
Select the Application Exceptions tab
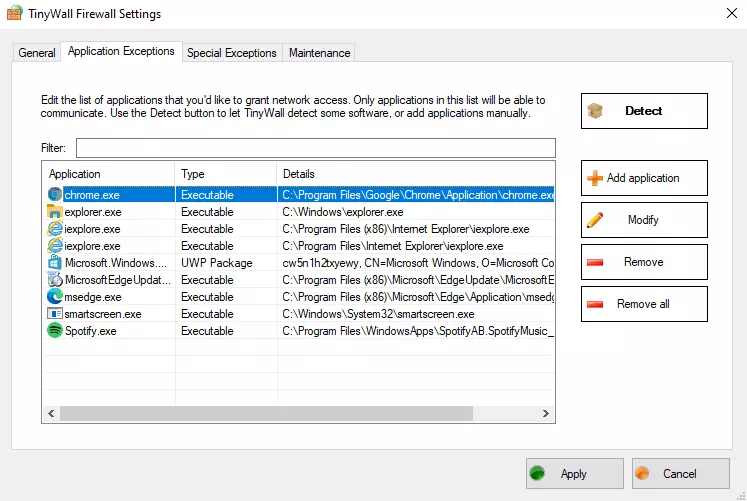pos(121,51)
